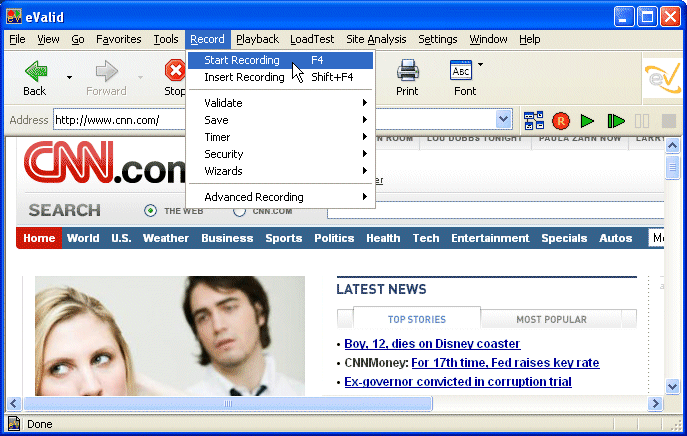Select CNN.COM search radio button
This screenshot has width=687, height=436.
(x=239, y=212)
